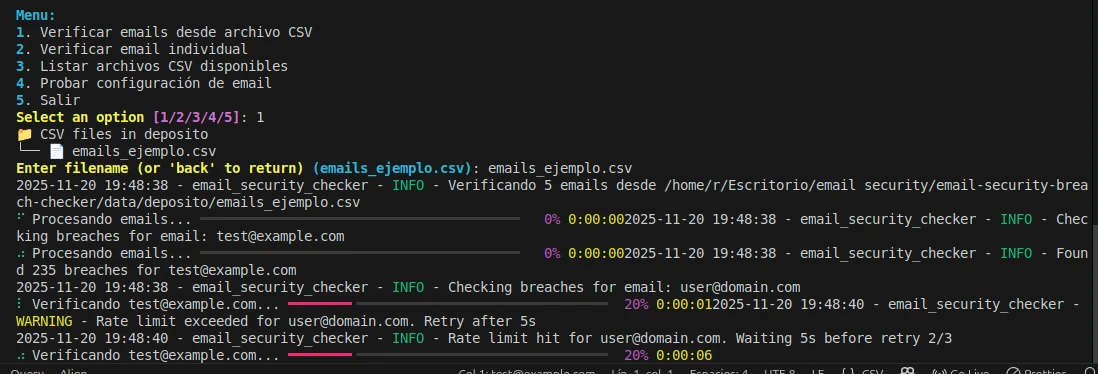Click the path 'ch-checker/data/deposito/emails_ejemplo.csv'
The height and width of the screenshot is (374, 1098).
point(188,202)
